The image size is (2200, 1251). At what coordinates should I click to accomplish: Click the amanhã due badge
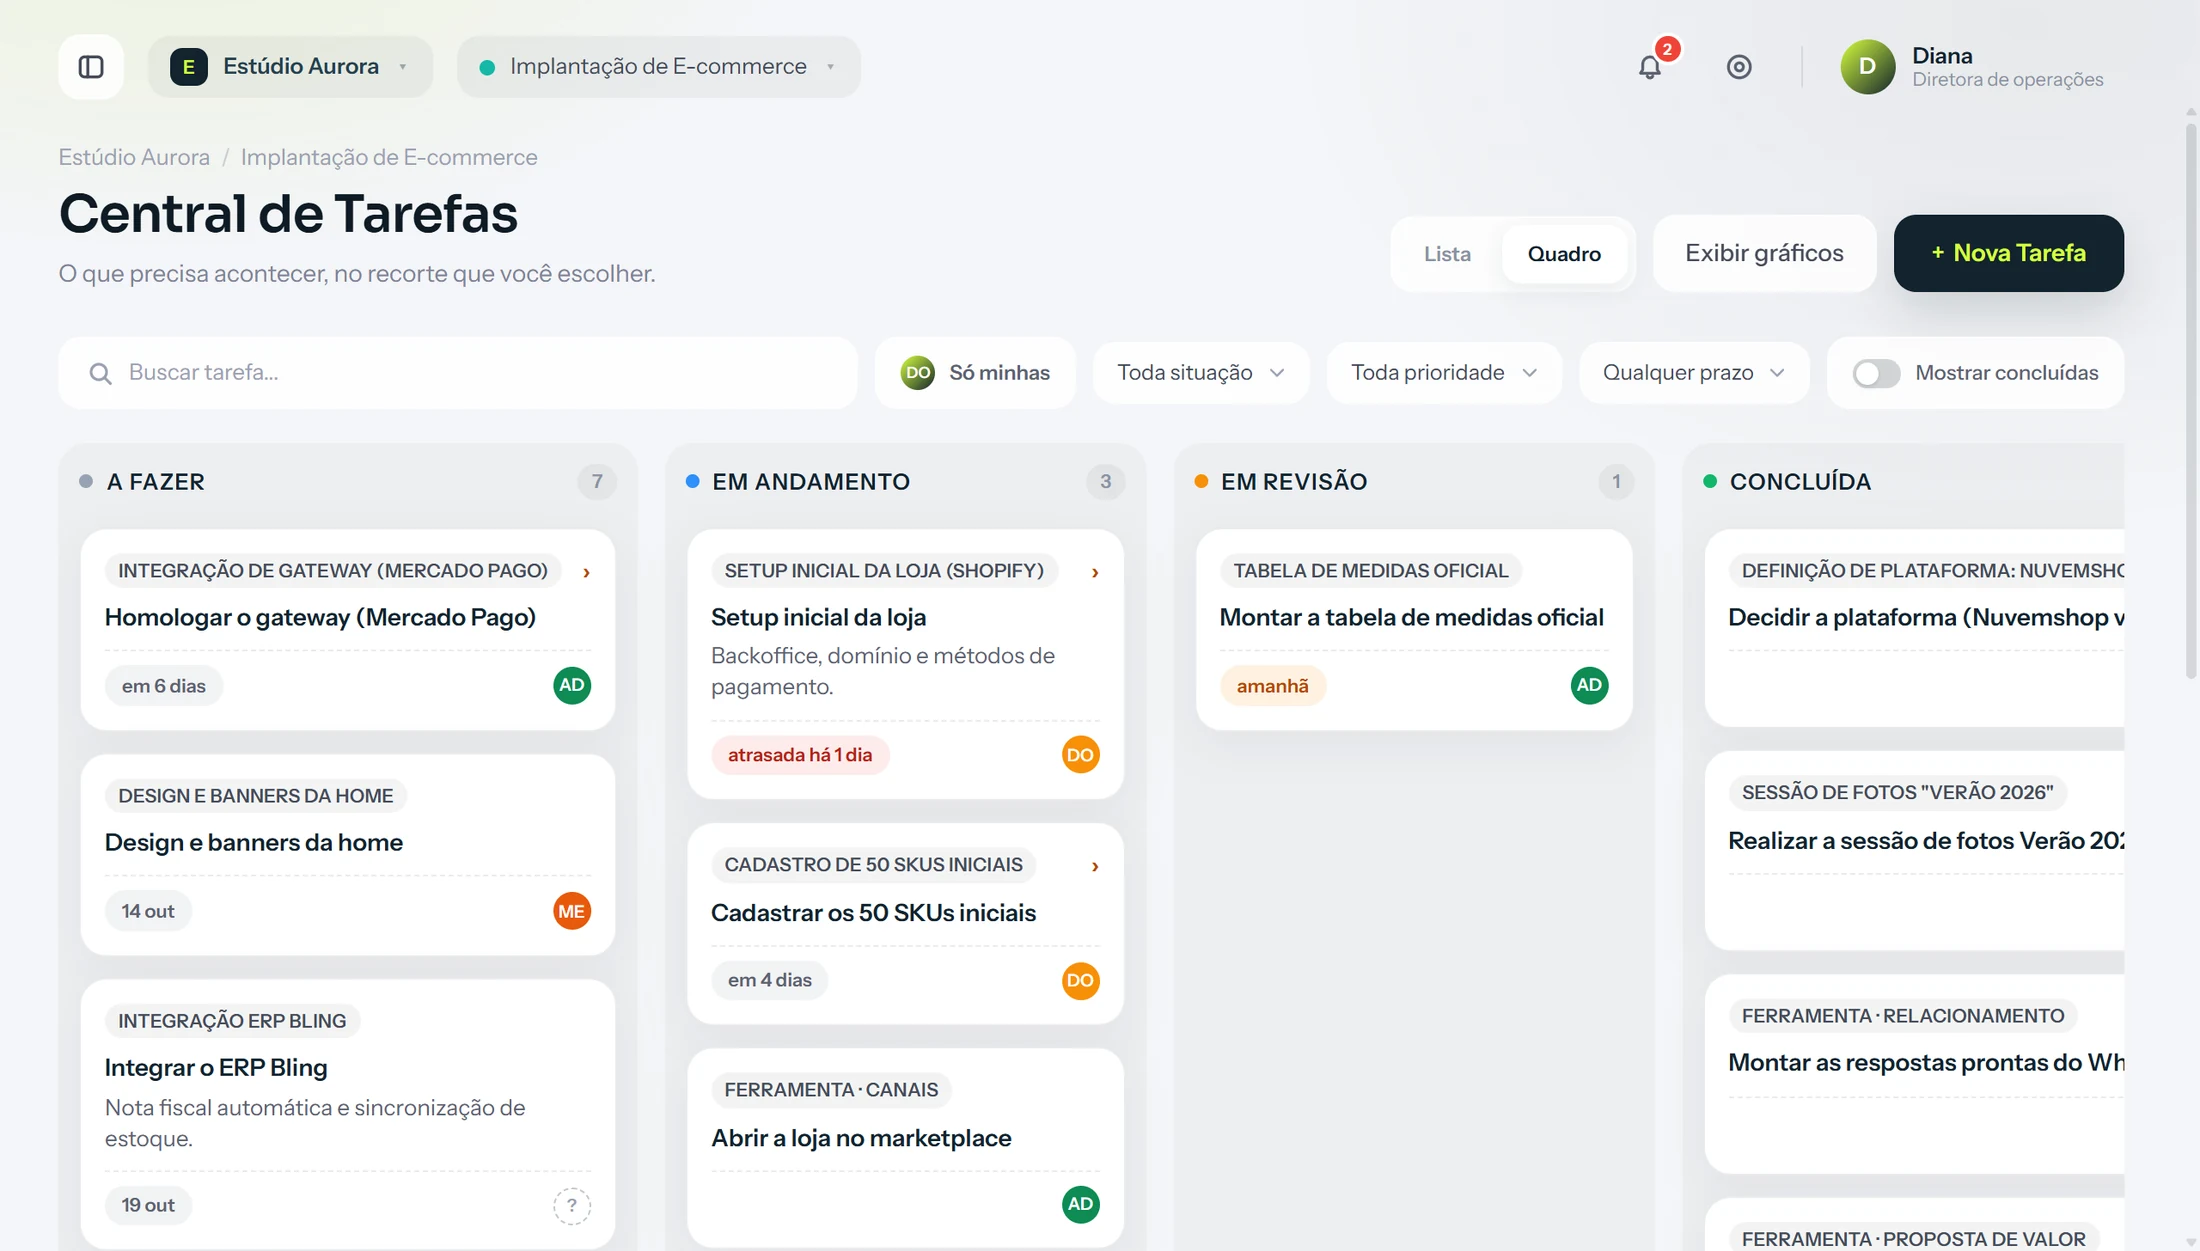(1272, 686)
